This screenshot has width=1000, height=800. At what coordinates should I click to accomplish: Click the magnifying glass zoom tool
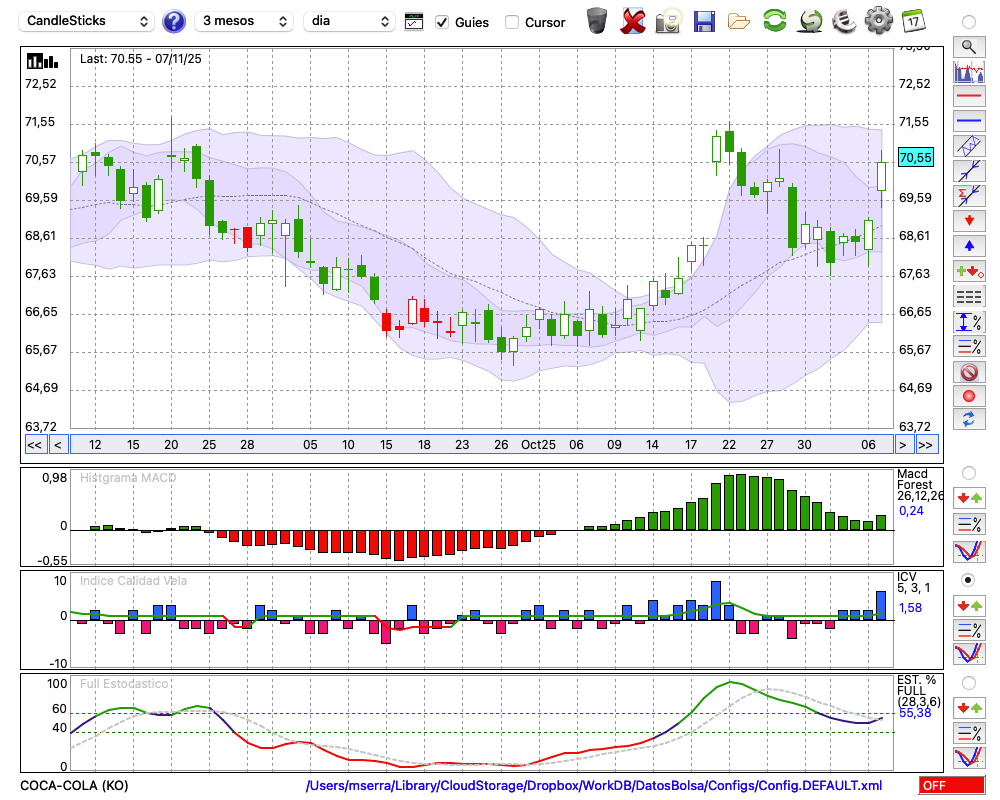pos(968,46)
